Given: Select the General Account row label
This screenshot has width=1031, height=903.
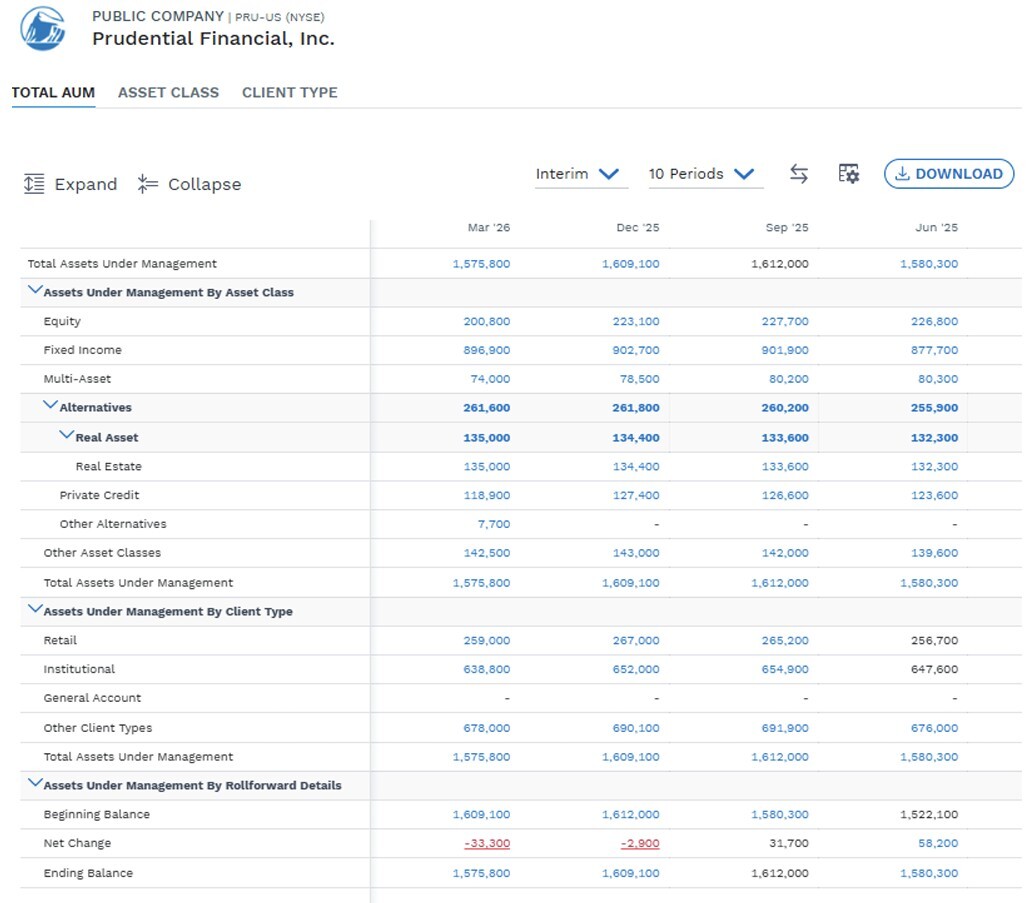Looking at the screenshot, I should pos(92,698).
